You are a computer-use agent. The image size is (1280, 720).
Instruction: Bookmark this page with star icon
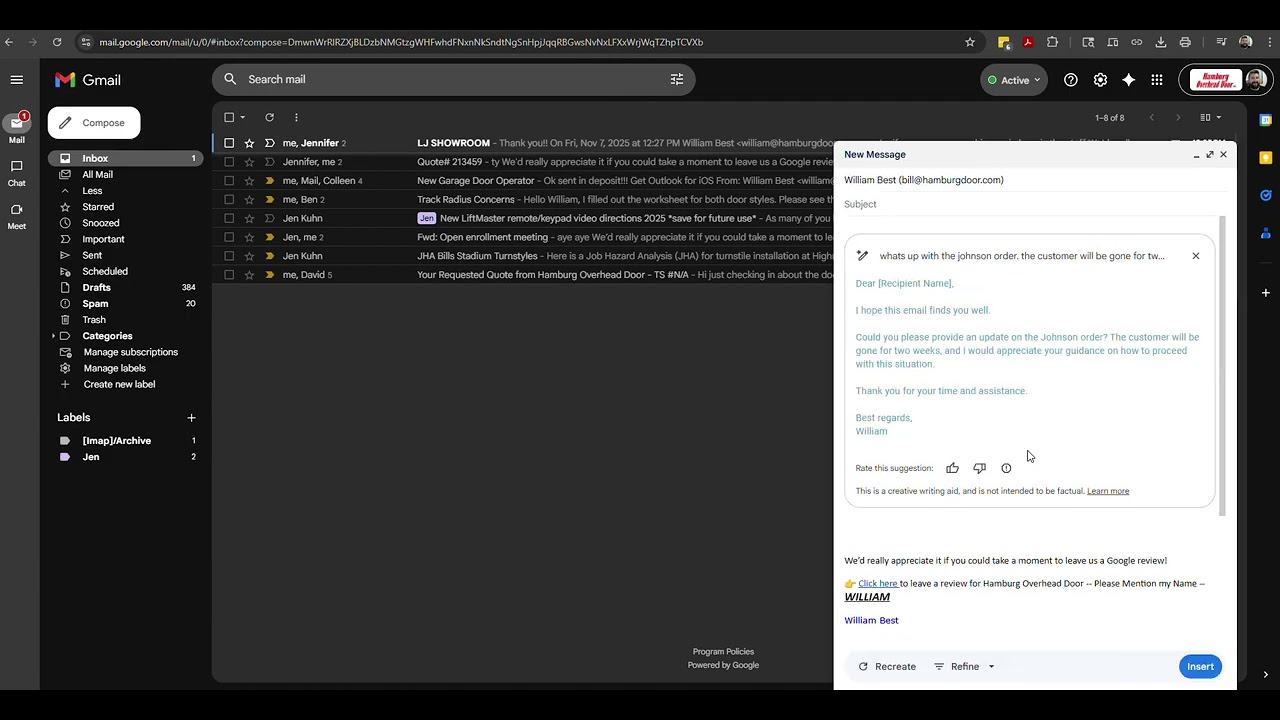(970, 42)
